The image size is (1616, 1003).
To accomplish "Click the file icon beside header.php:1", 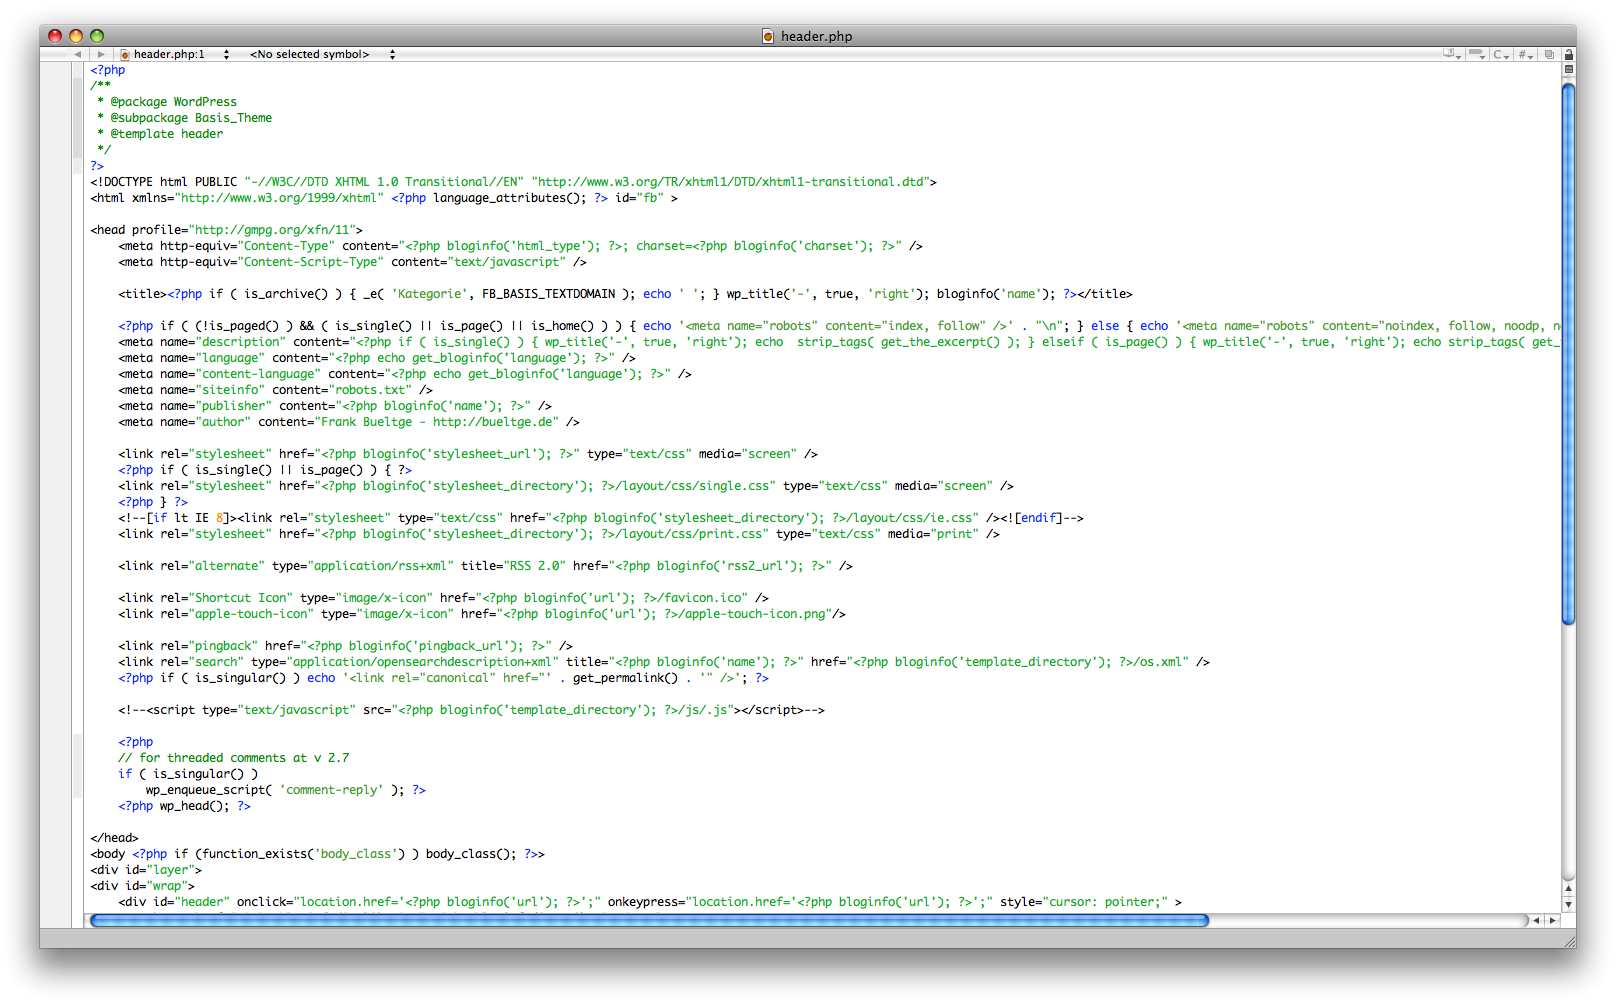I will 125,54.
